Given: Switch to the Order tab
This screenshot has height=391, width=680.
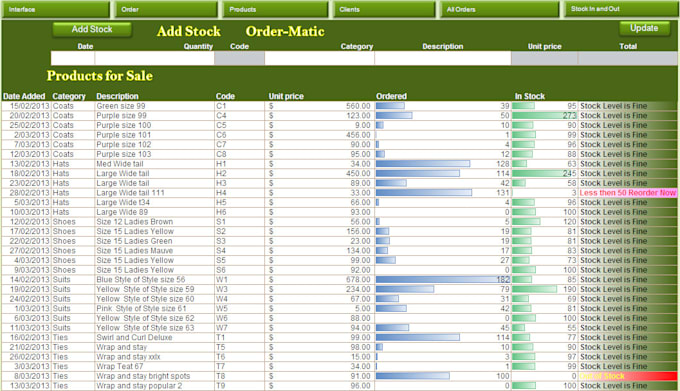Looking at the screenshot, I should [x=166, y=9].
